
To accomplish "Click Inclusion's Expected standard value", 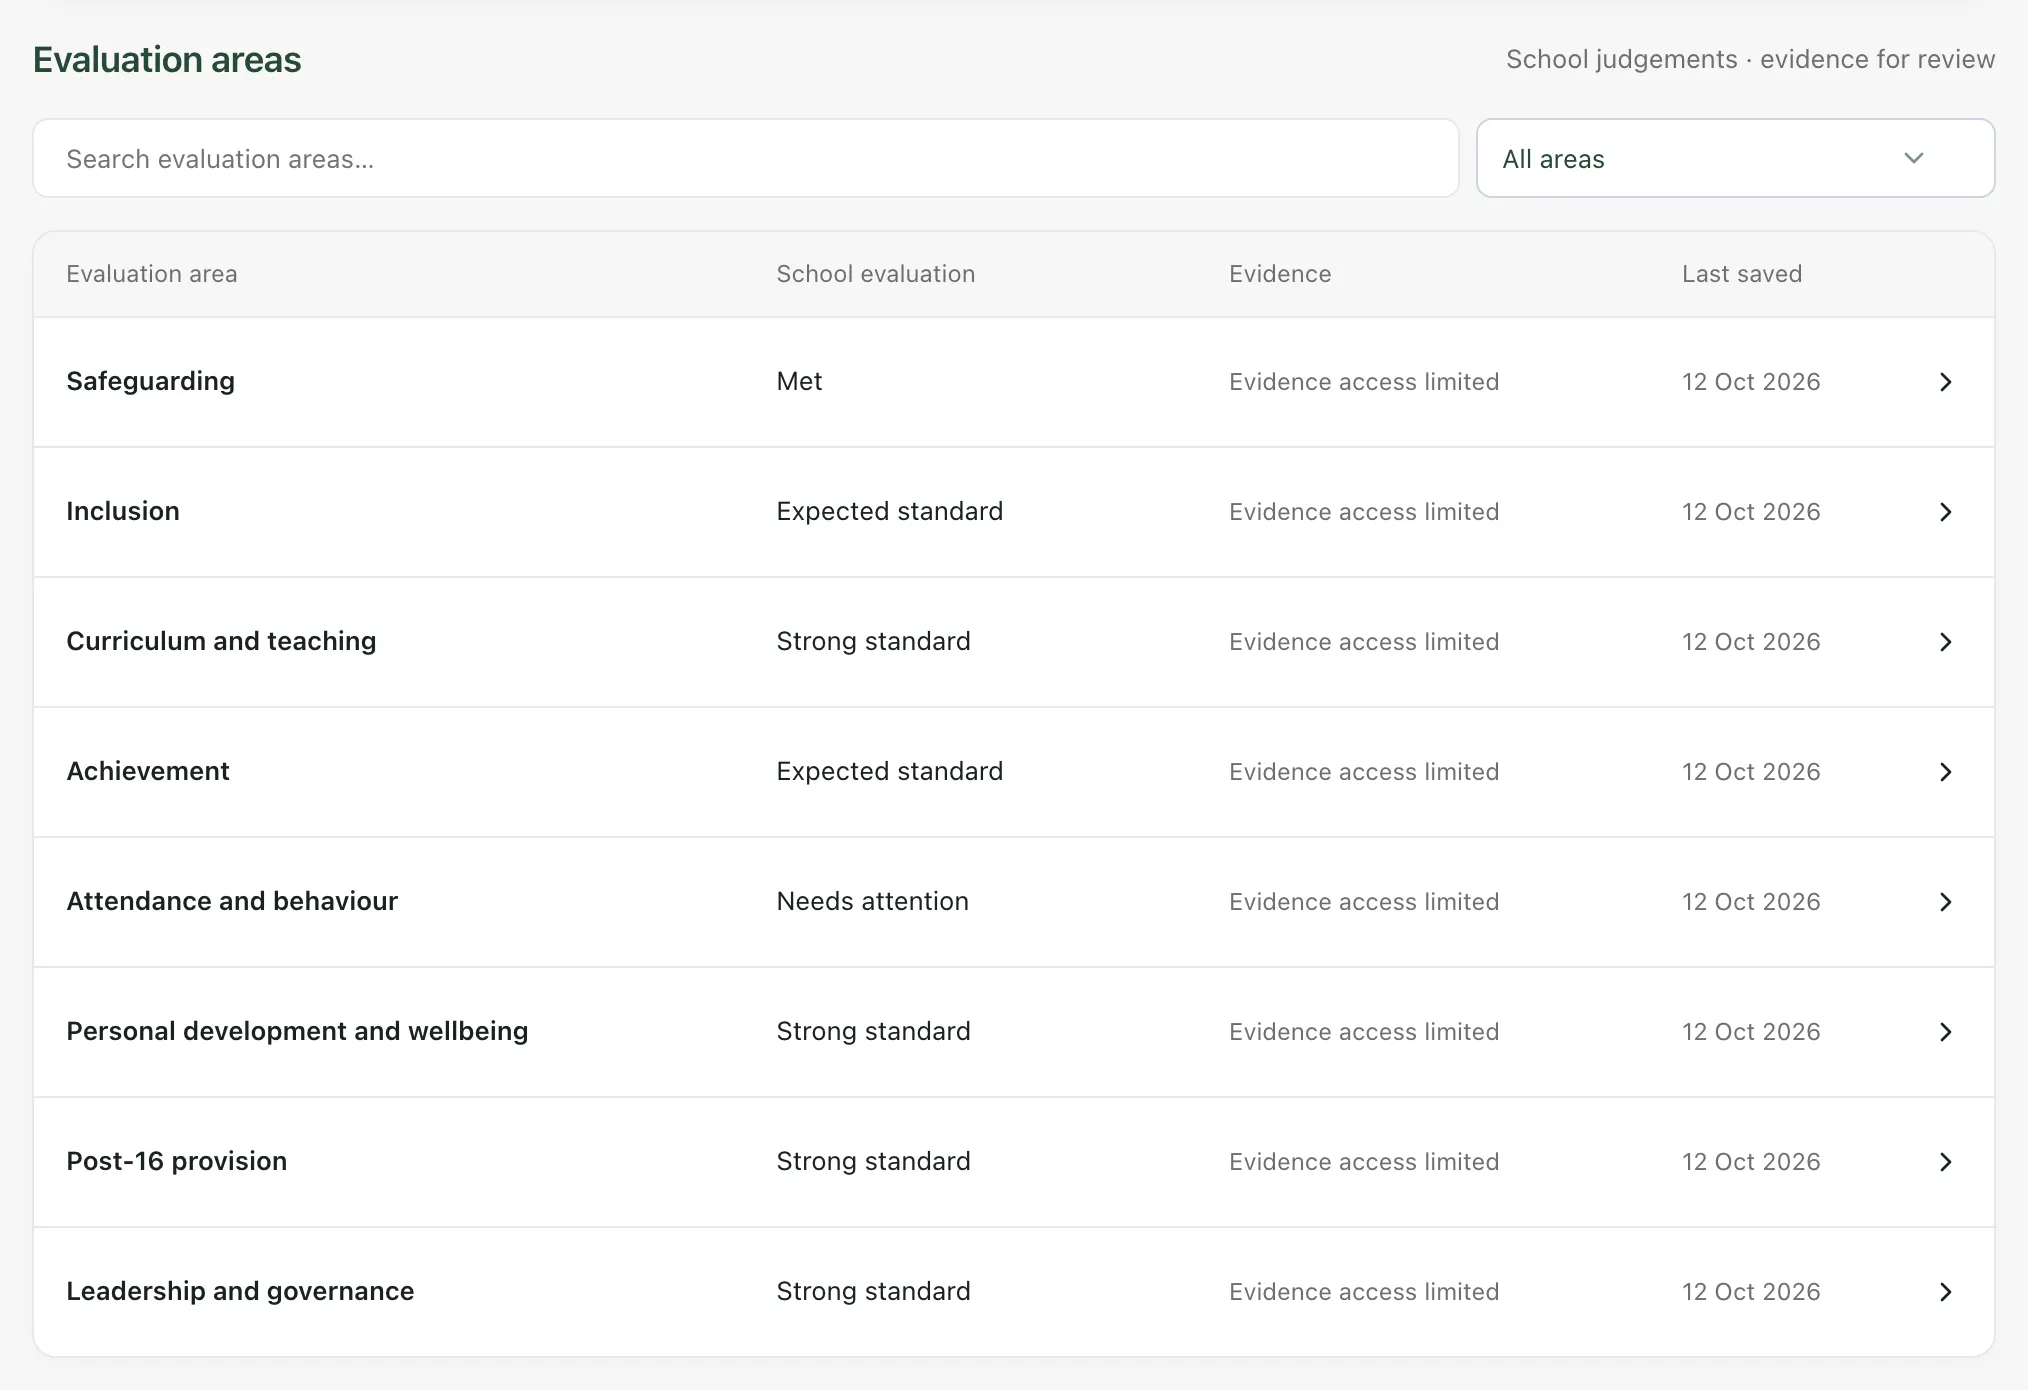I will (889, 511).
